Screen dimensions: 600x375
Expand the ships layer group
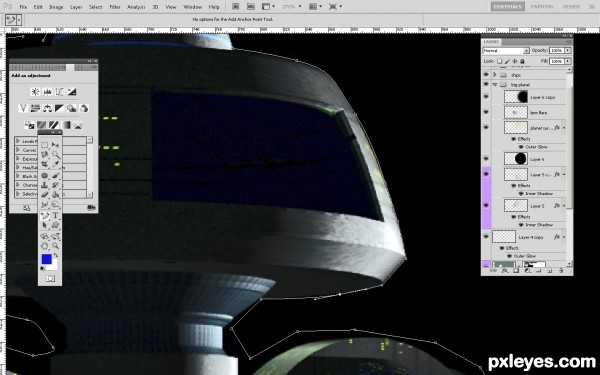tap(495, 75)
